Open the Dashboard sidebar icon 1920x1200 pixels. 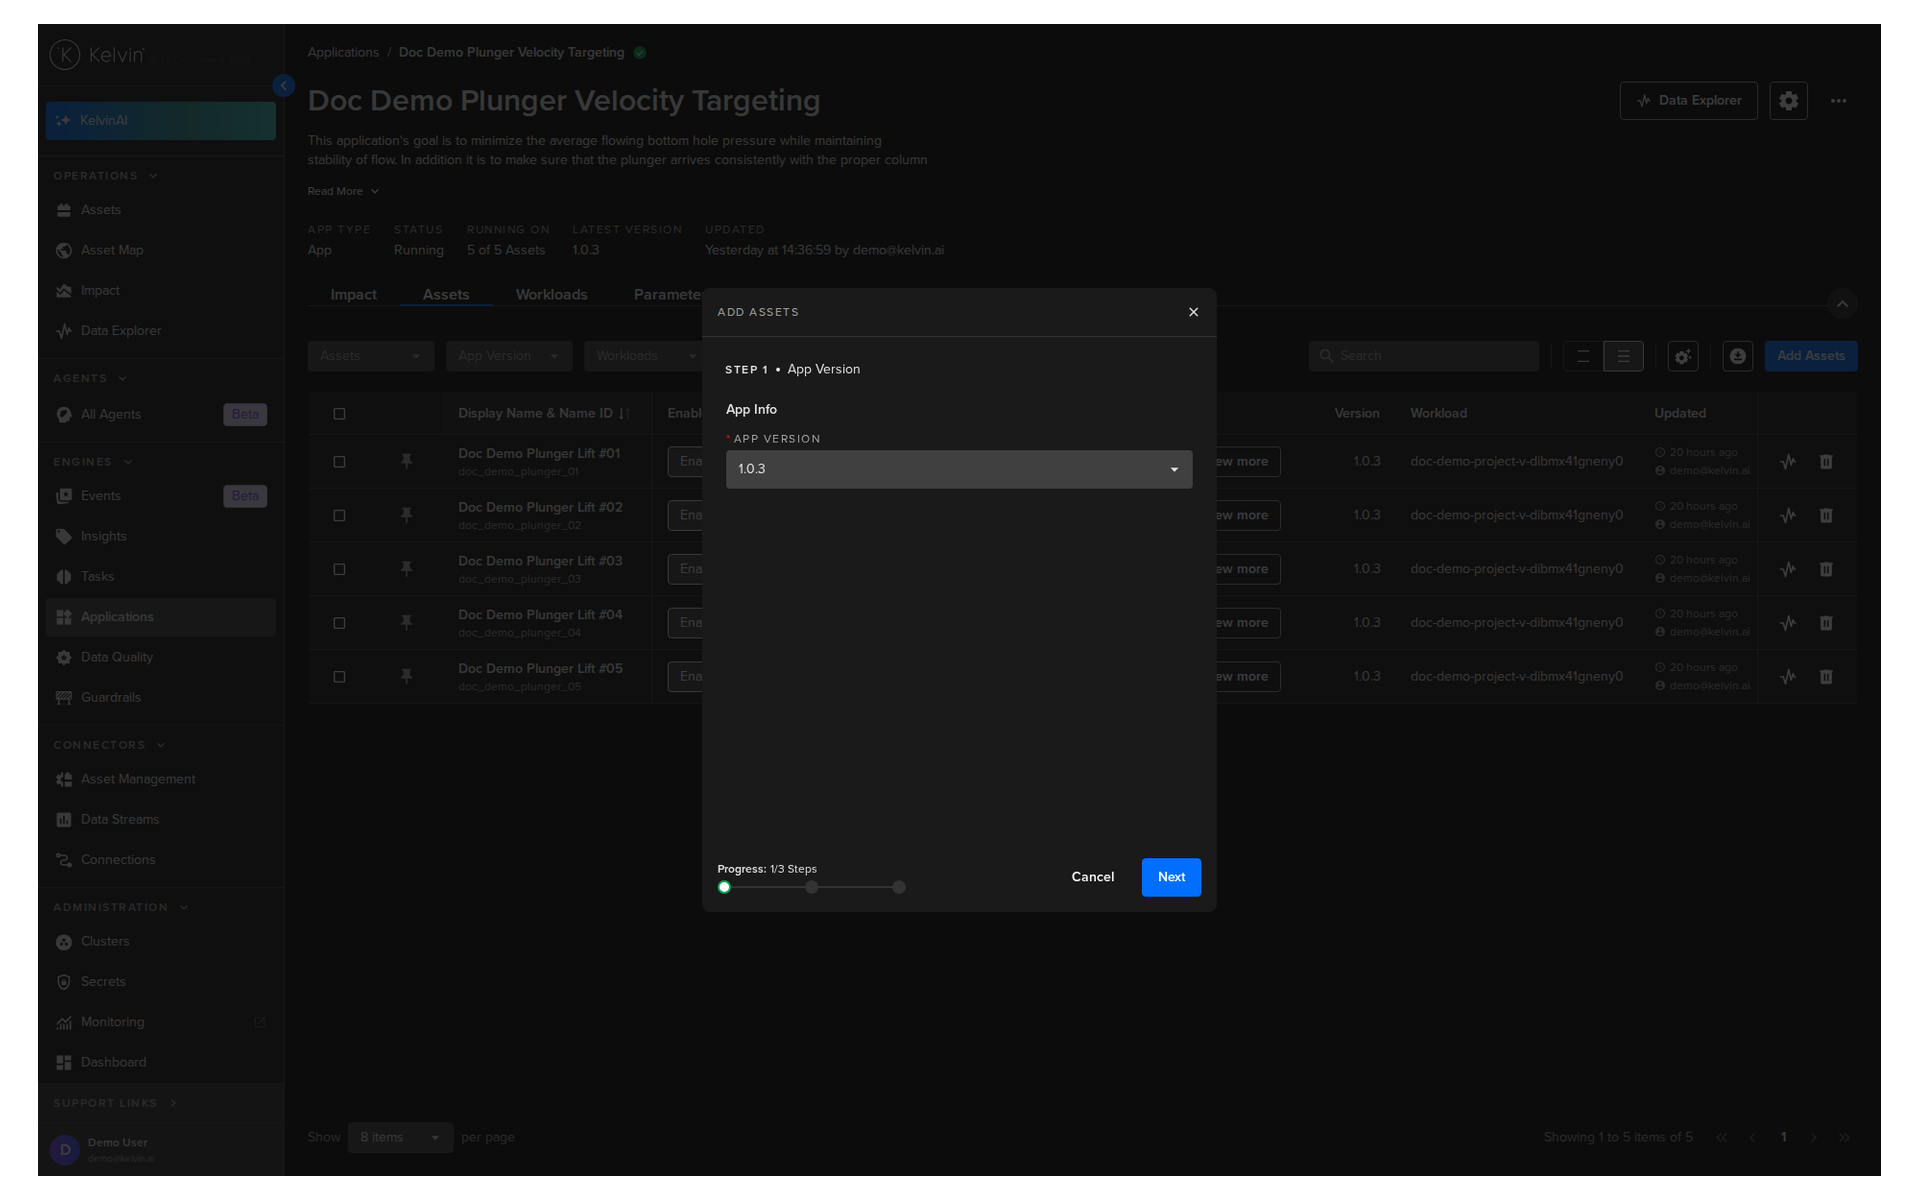point(64,1062)
